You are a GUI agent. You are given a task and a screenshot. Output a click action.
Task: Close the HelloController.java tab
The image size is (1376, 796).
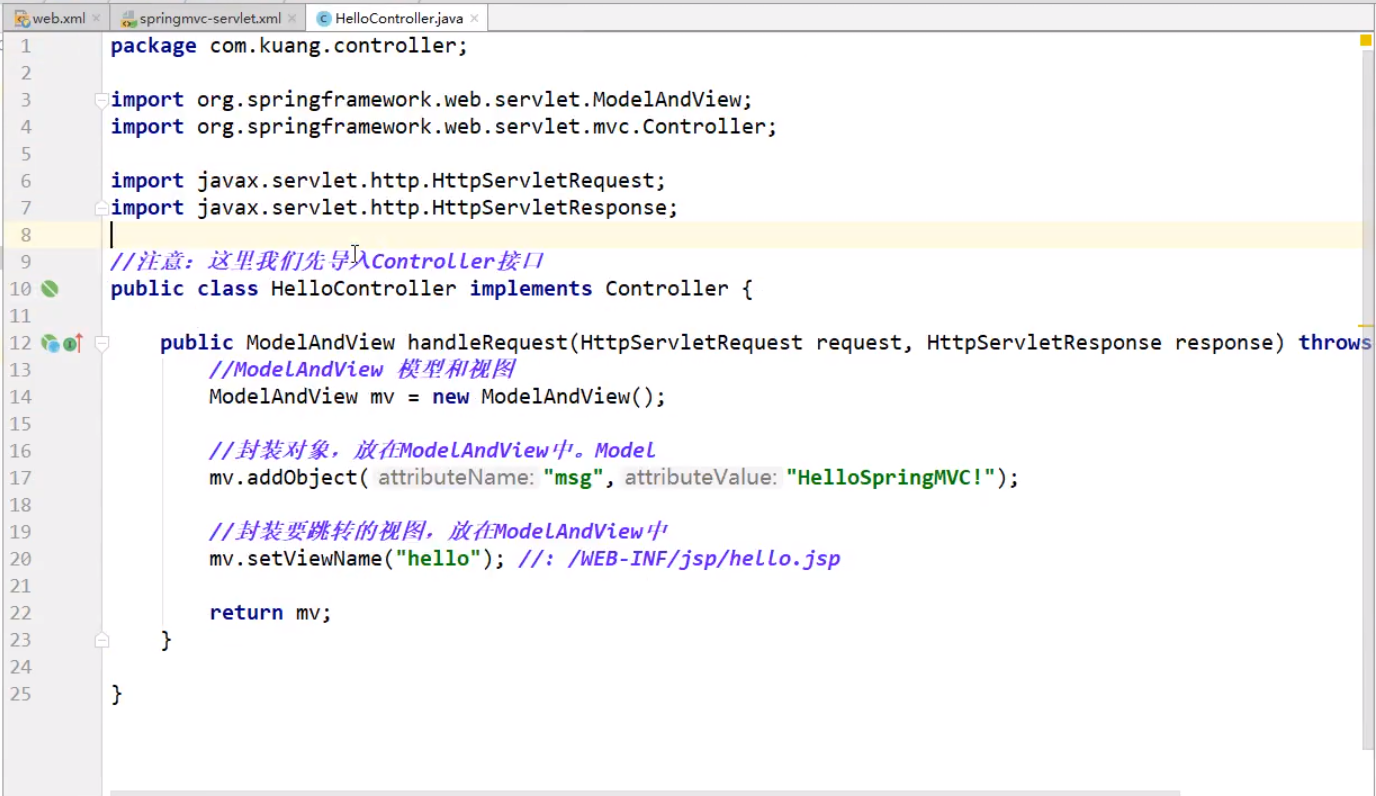pyautogui.click(x=474, y=18)
